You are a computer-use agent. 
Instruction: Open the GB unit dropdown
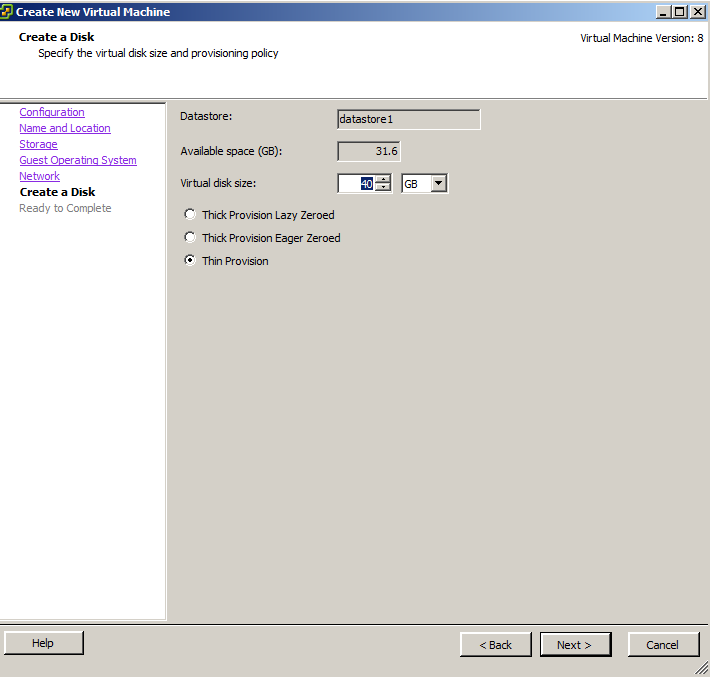(438, 183)
